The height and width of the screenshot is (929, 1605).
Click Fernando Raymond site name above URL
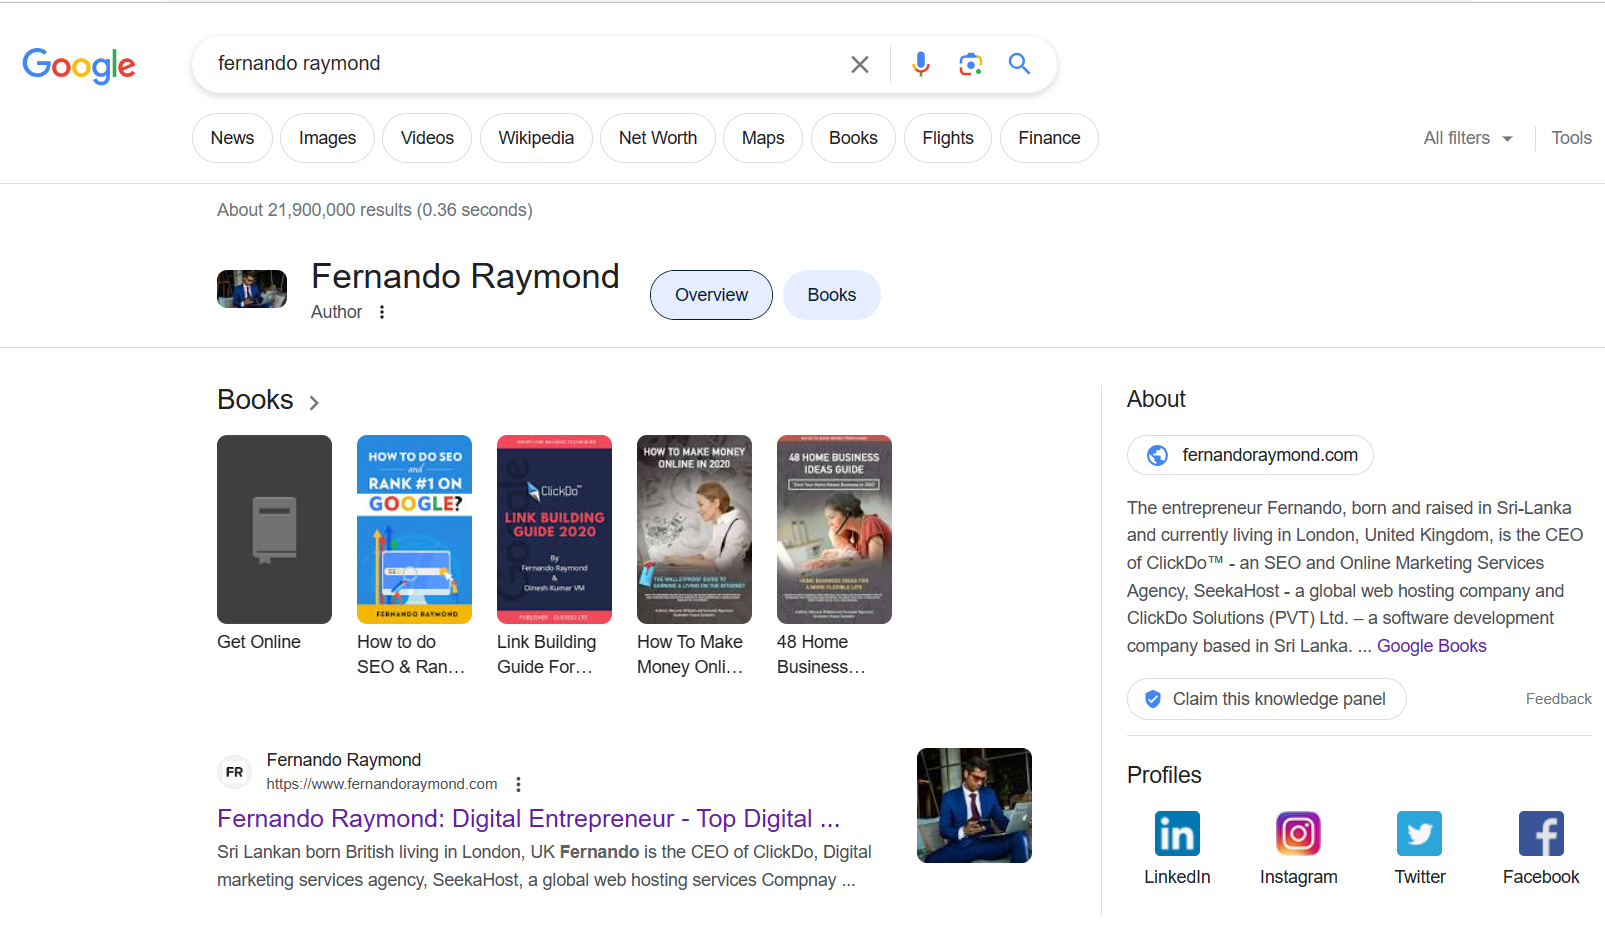344,760
